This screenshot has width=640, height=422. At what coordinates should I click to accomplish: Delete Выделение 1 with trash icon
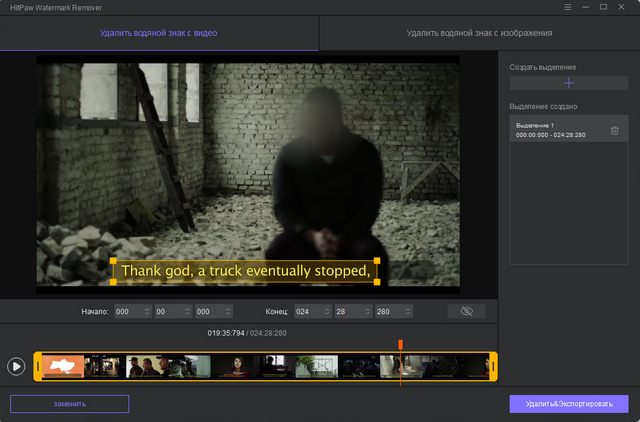click(614, 131)
